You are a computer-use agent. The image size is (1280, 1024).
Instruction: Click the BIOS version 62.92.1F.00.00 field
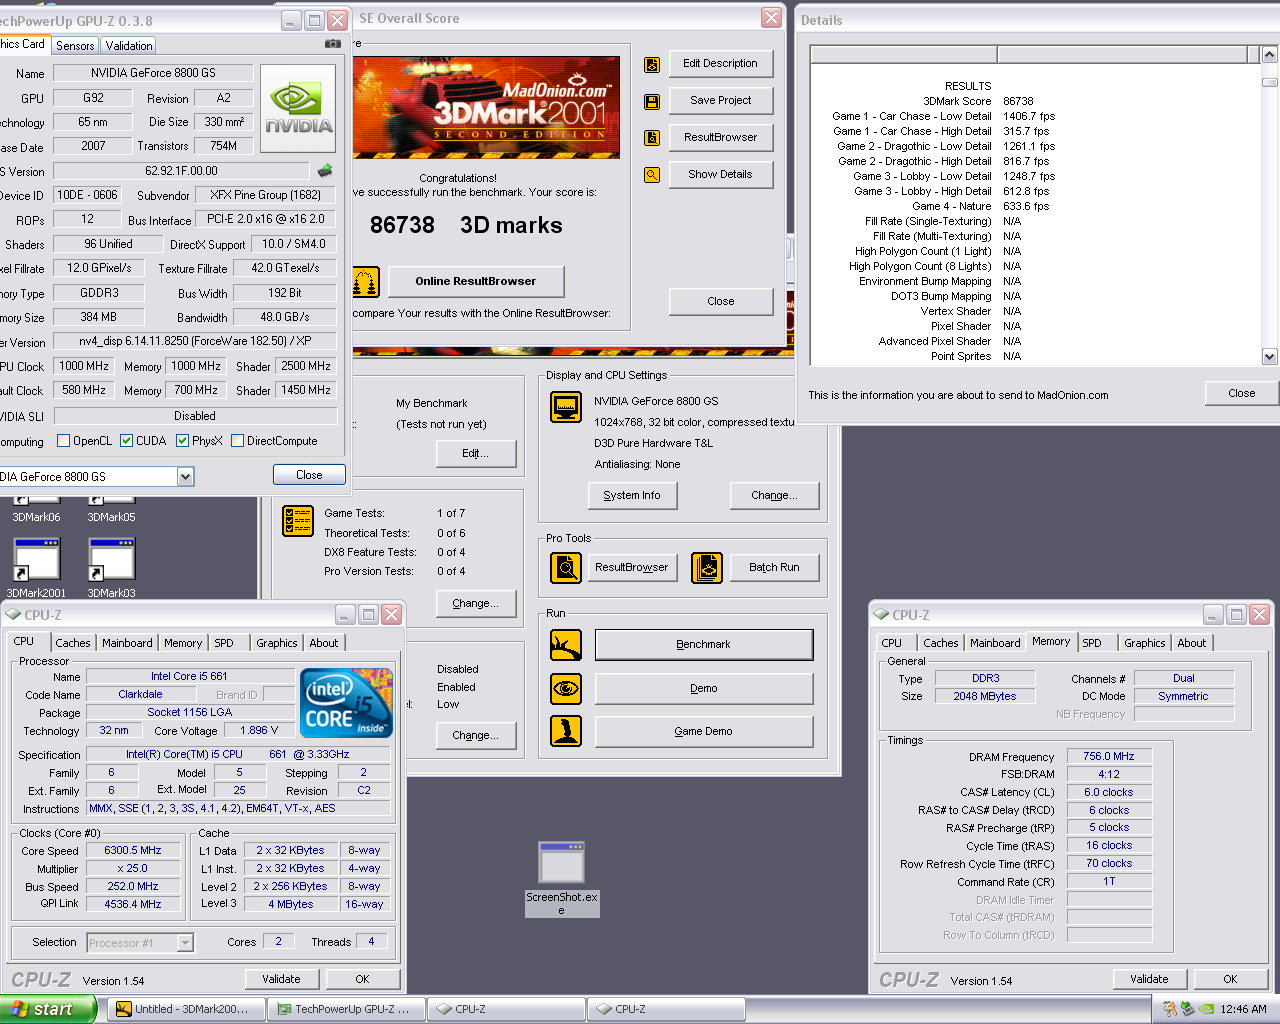tap(181, 171)
